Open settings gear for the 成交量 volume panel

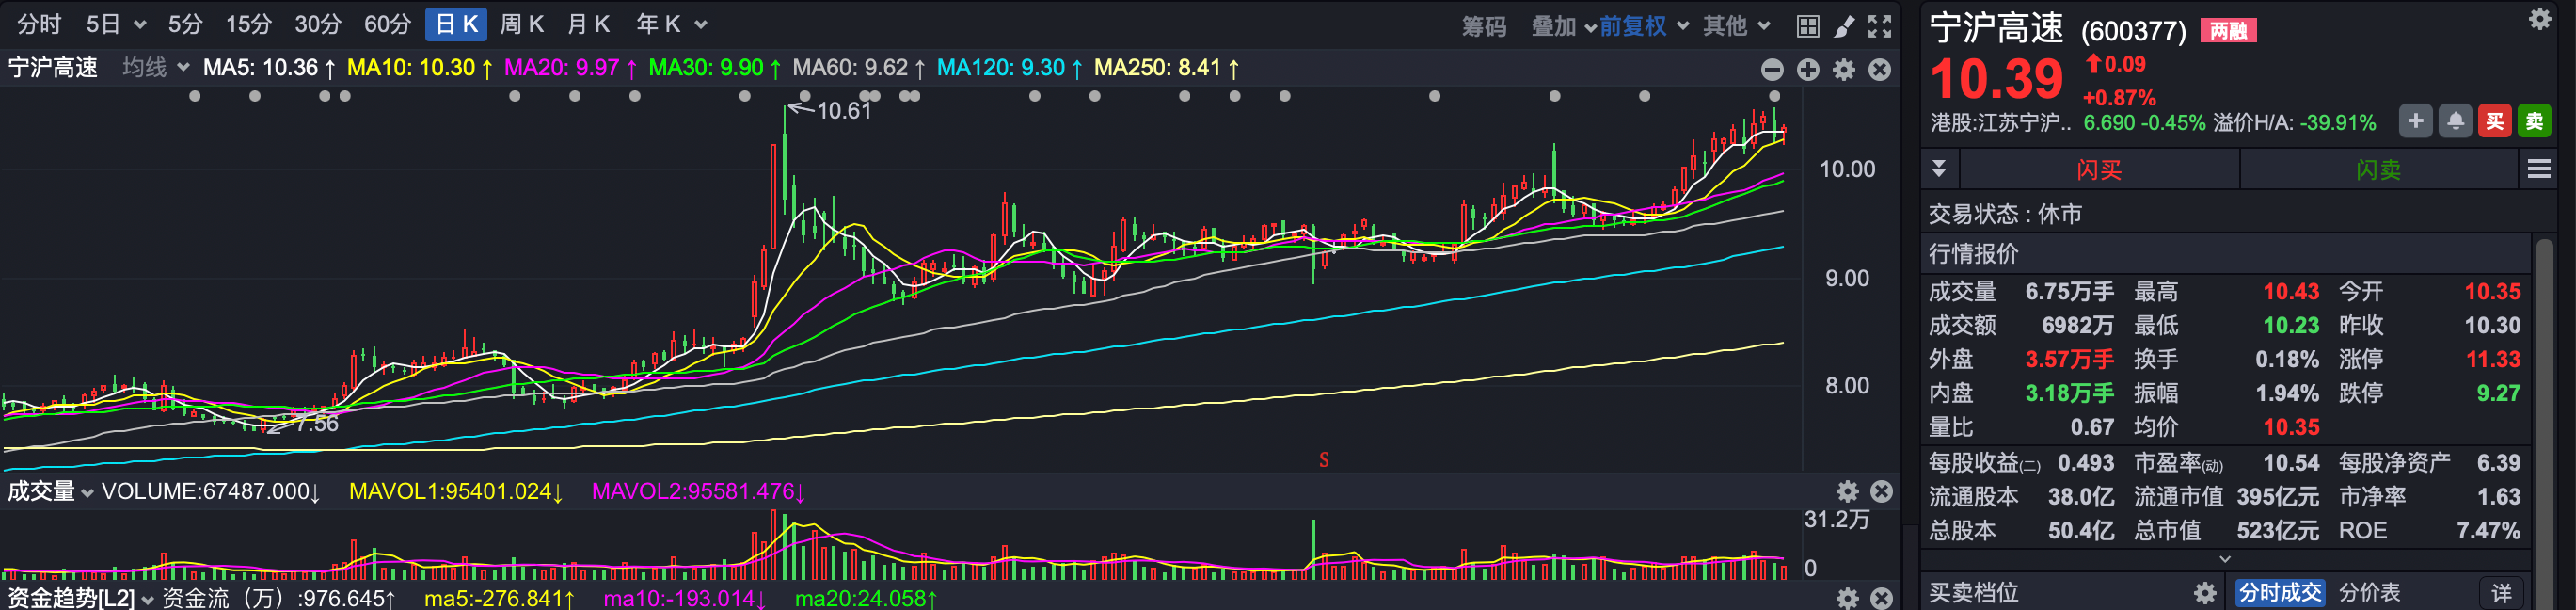pos(1847,491)
